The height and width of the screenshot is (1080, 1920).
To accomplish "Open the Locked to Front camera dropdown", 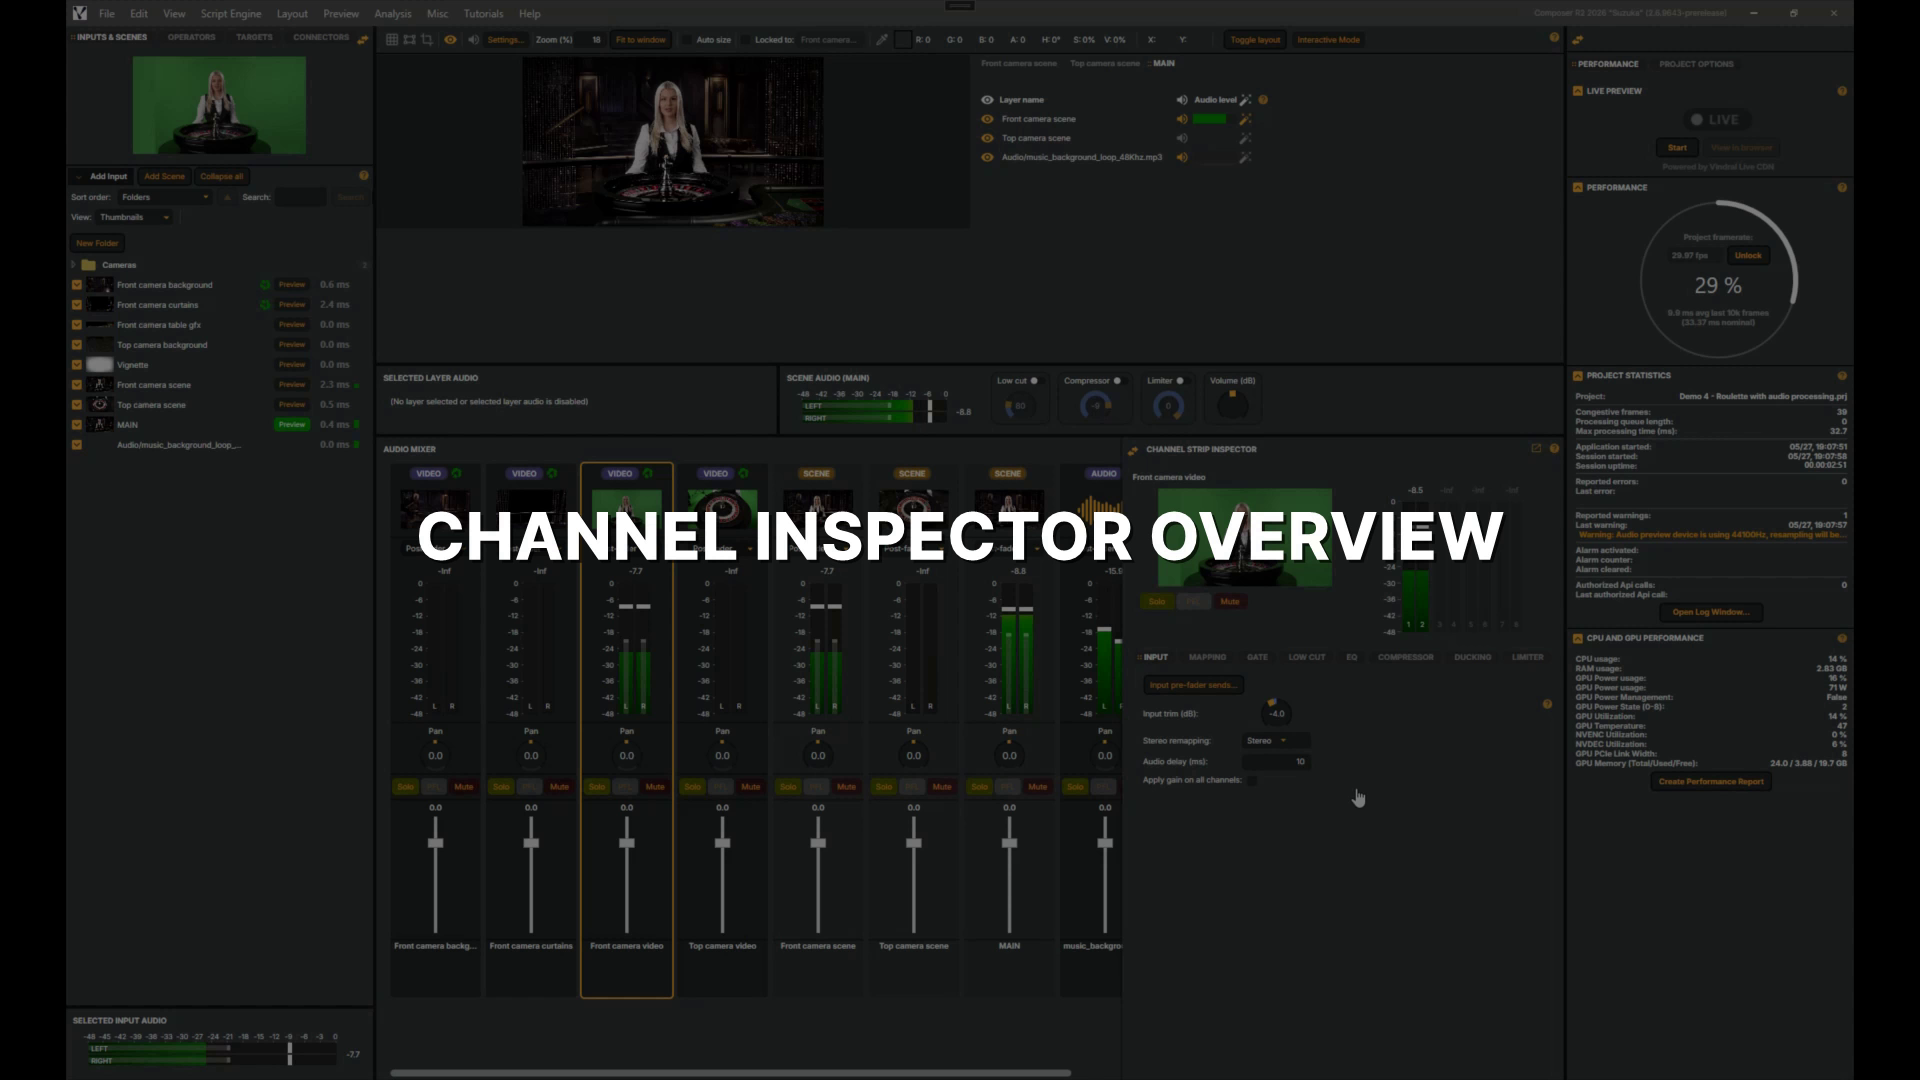I will pyautogui.click(x=831, y=40).
